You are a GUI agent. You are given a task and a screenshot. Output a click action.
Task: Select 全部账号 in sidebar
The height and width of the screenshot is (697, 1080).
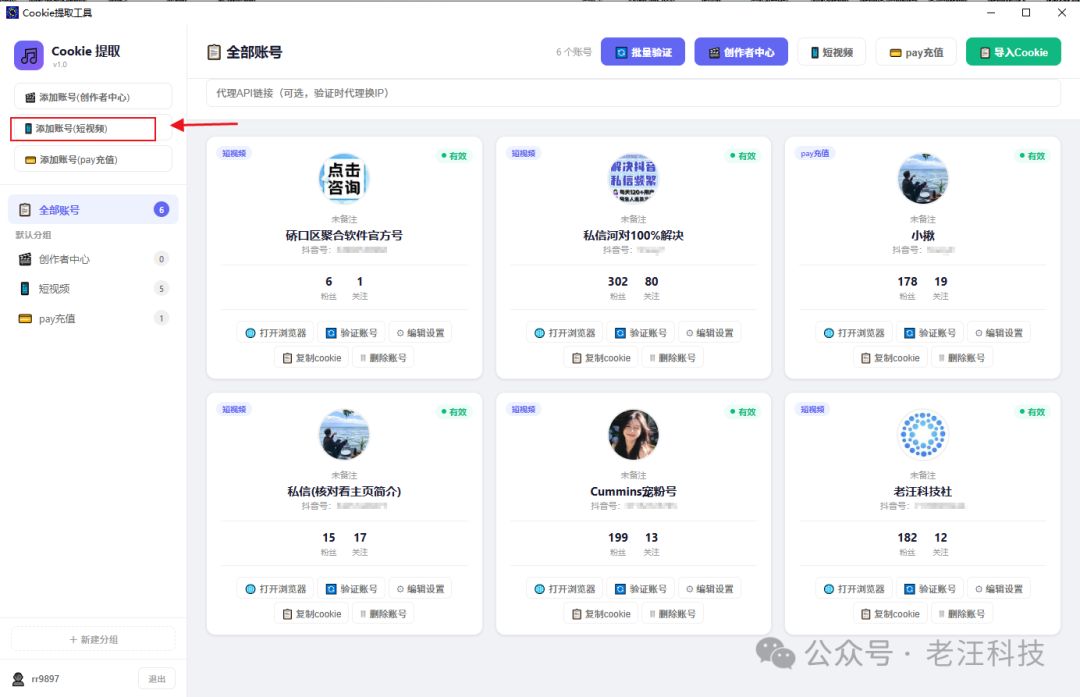point(93,209)
